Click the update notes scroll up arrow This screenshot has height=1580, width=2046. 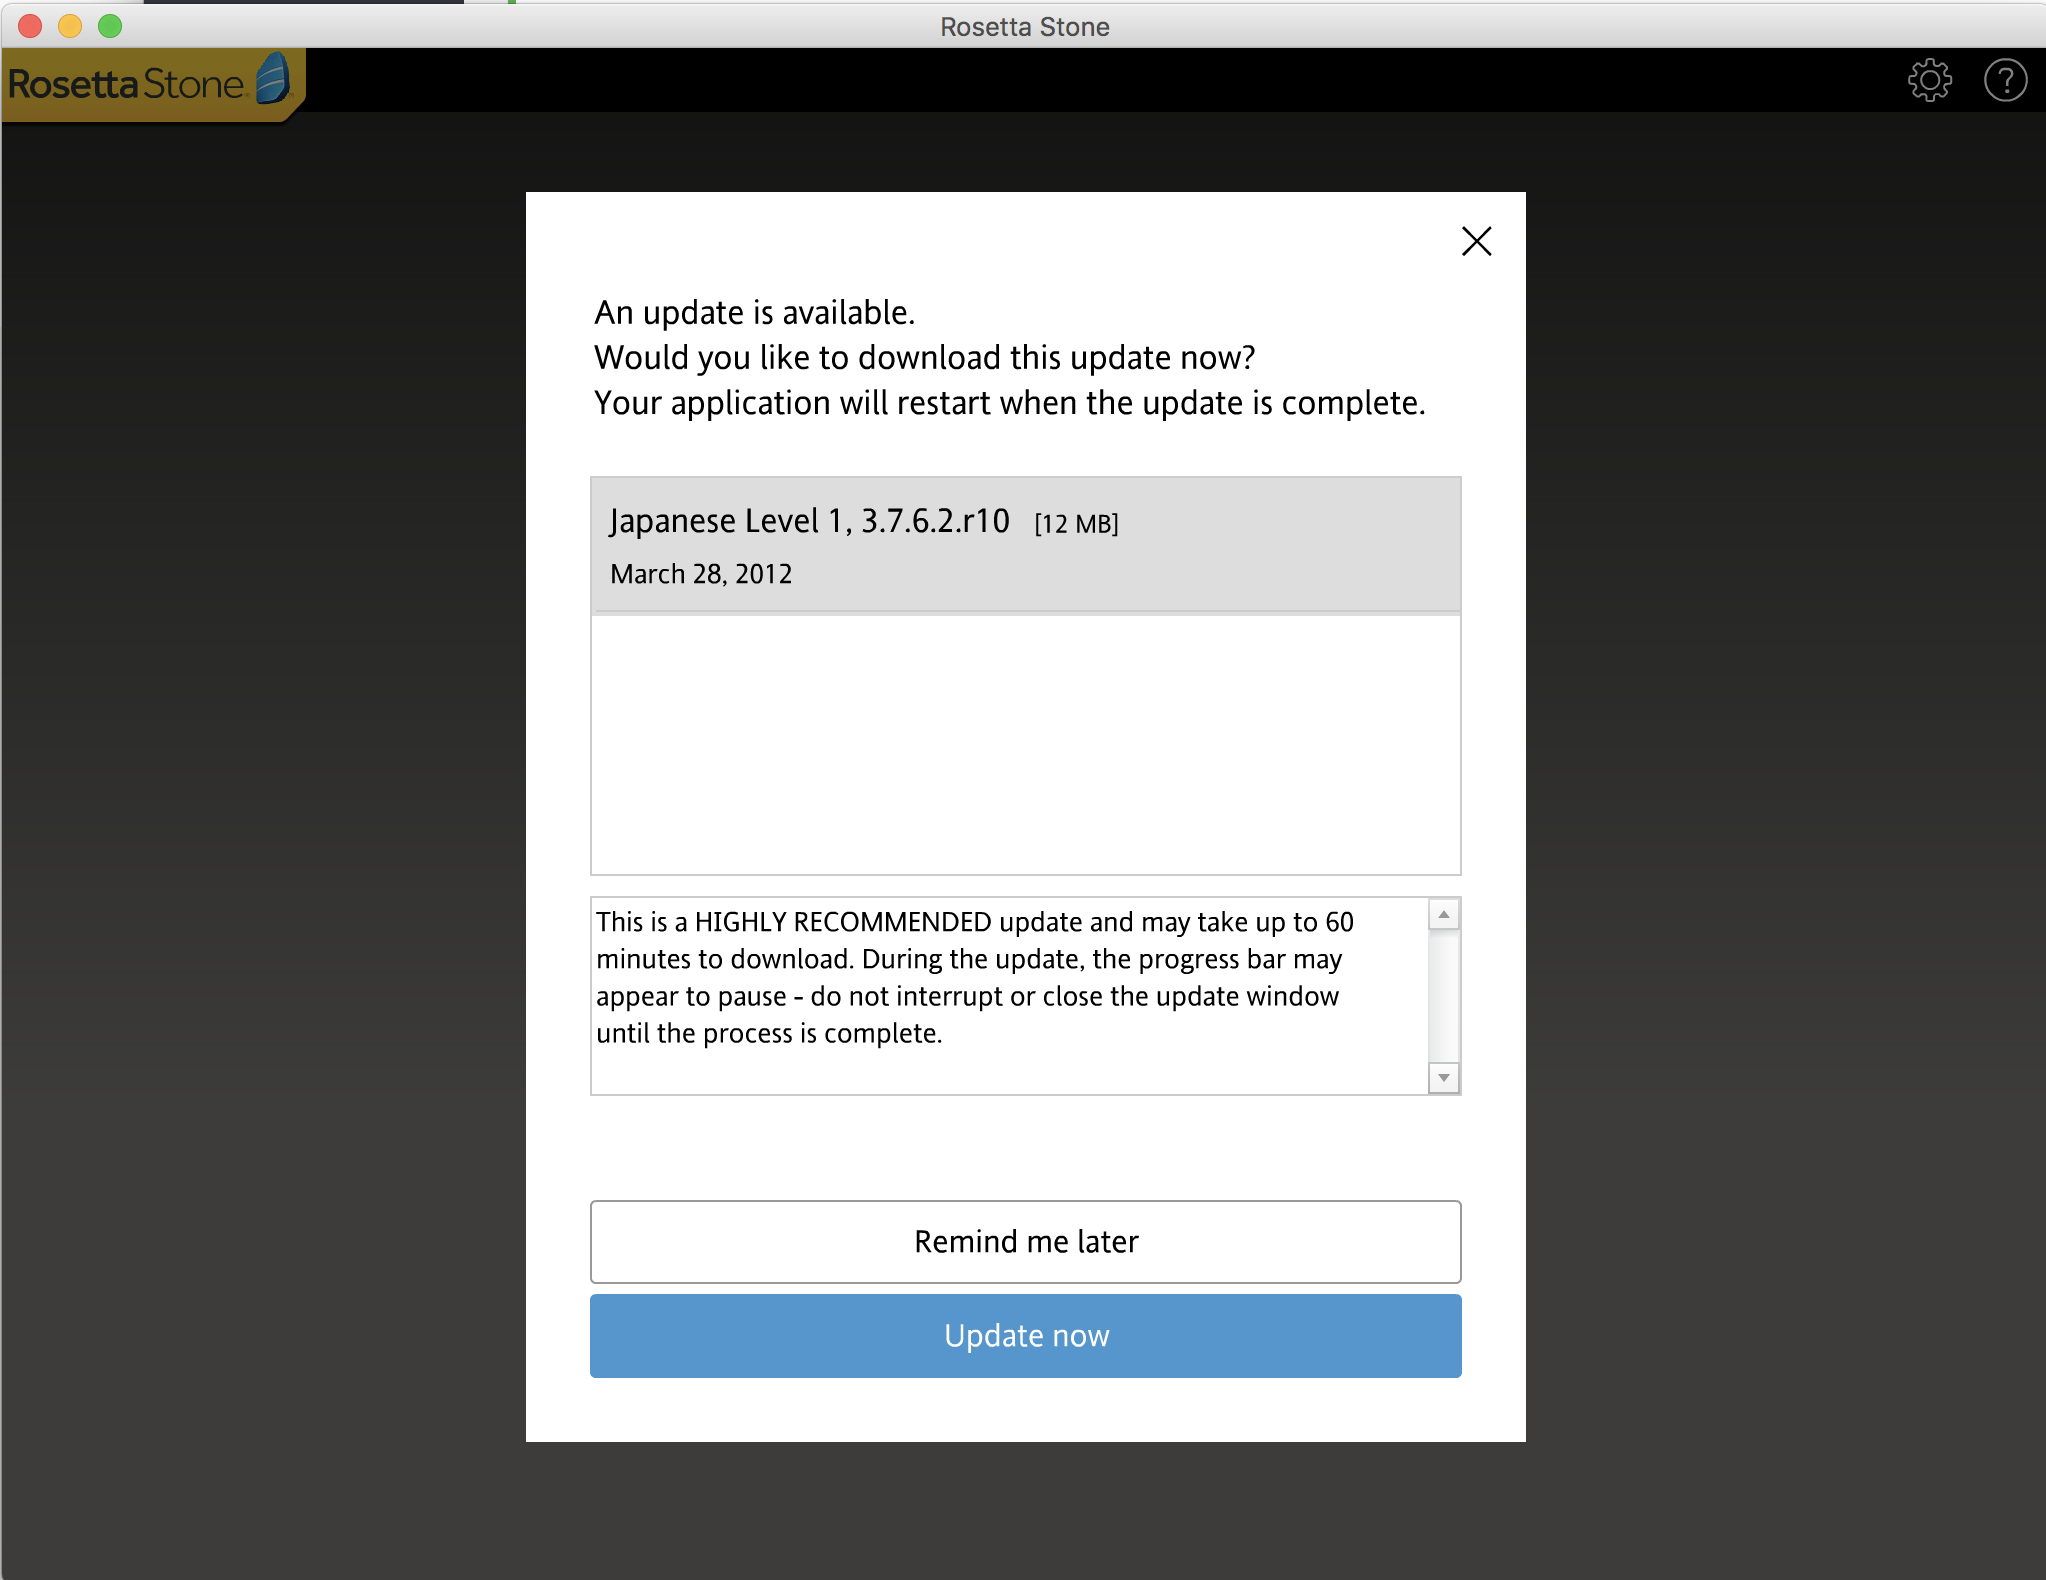pos(1443,915)
